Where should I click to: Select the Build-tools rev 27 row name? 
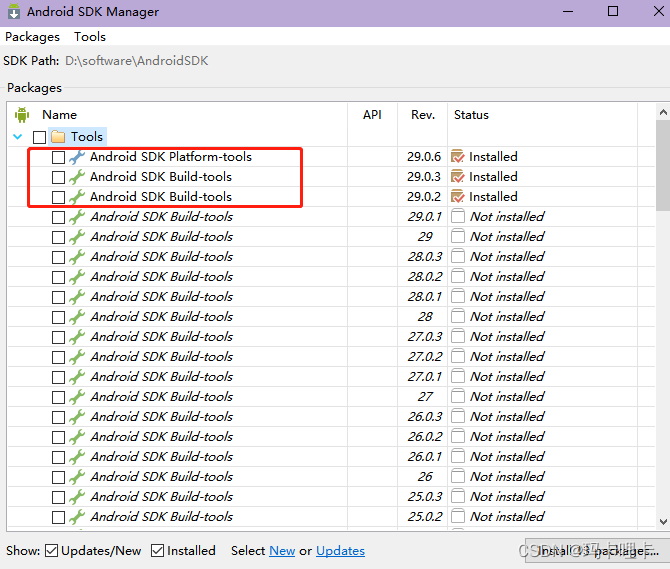pos(162,397)
